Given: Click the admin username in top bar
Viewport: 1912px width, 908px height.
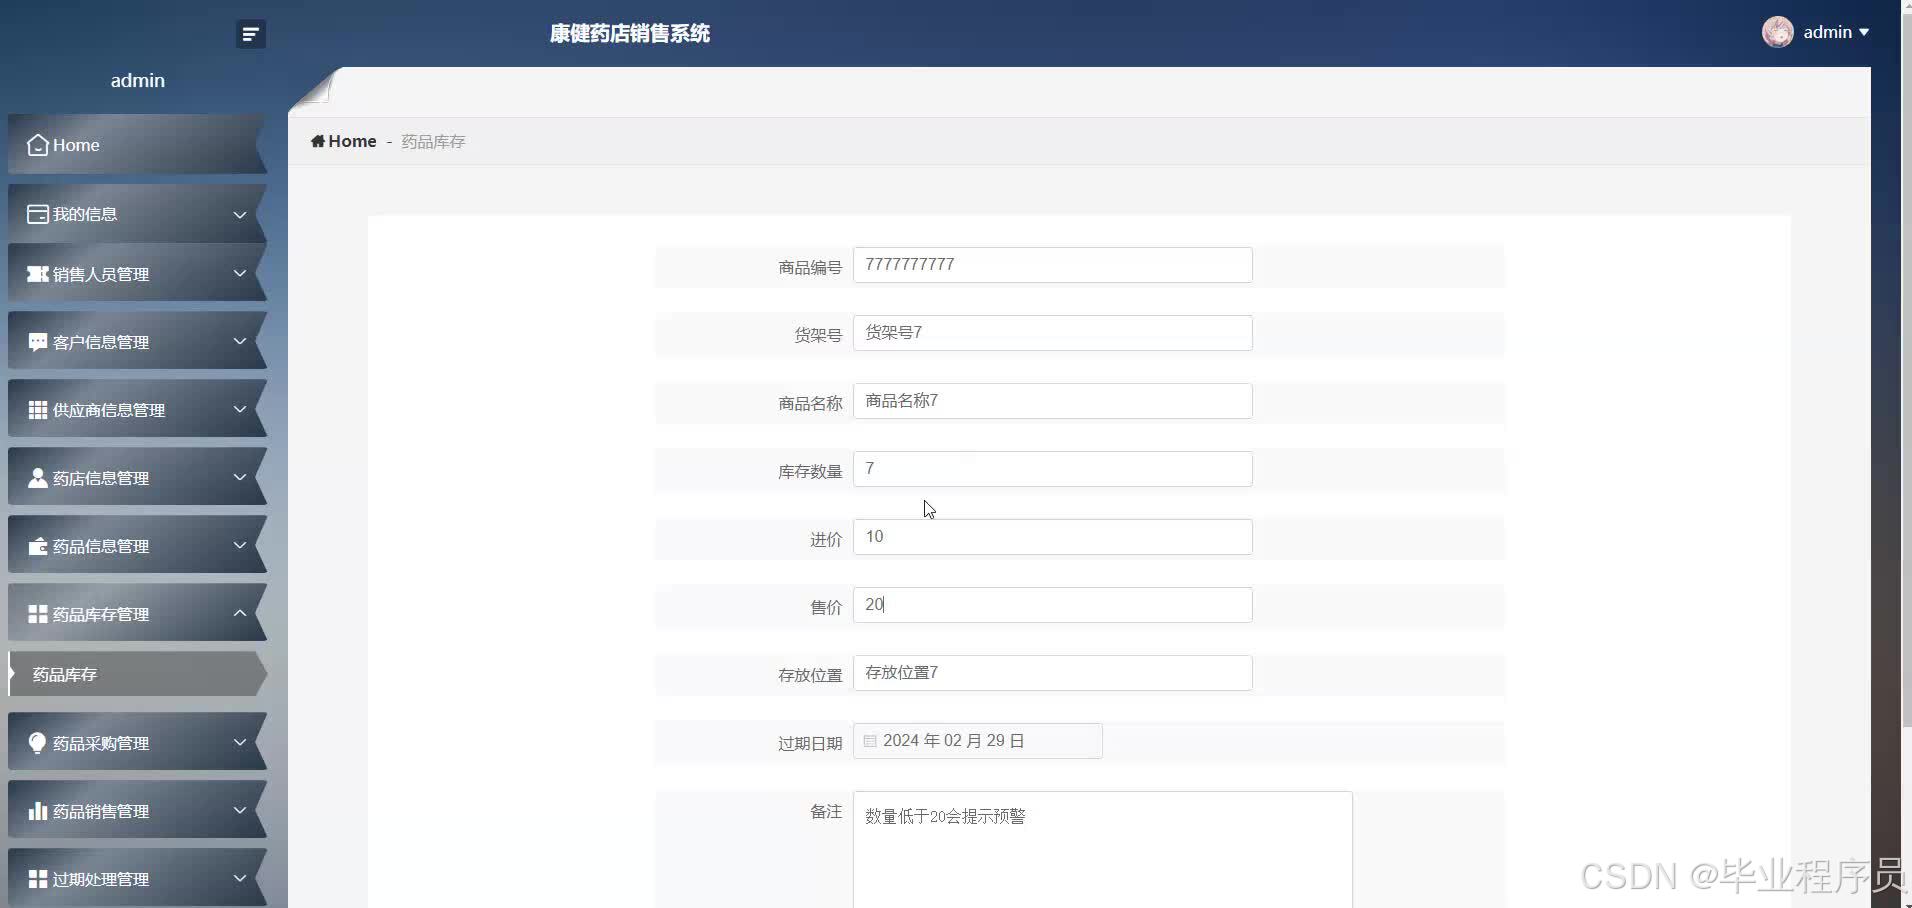Looking at the screenshot, I should (1827, 32).
